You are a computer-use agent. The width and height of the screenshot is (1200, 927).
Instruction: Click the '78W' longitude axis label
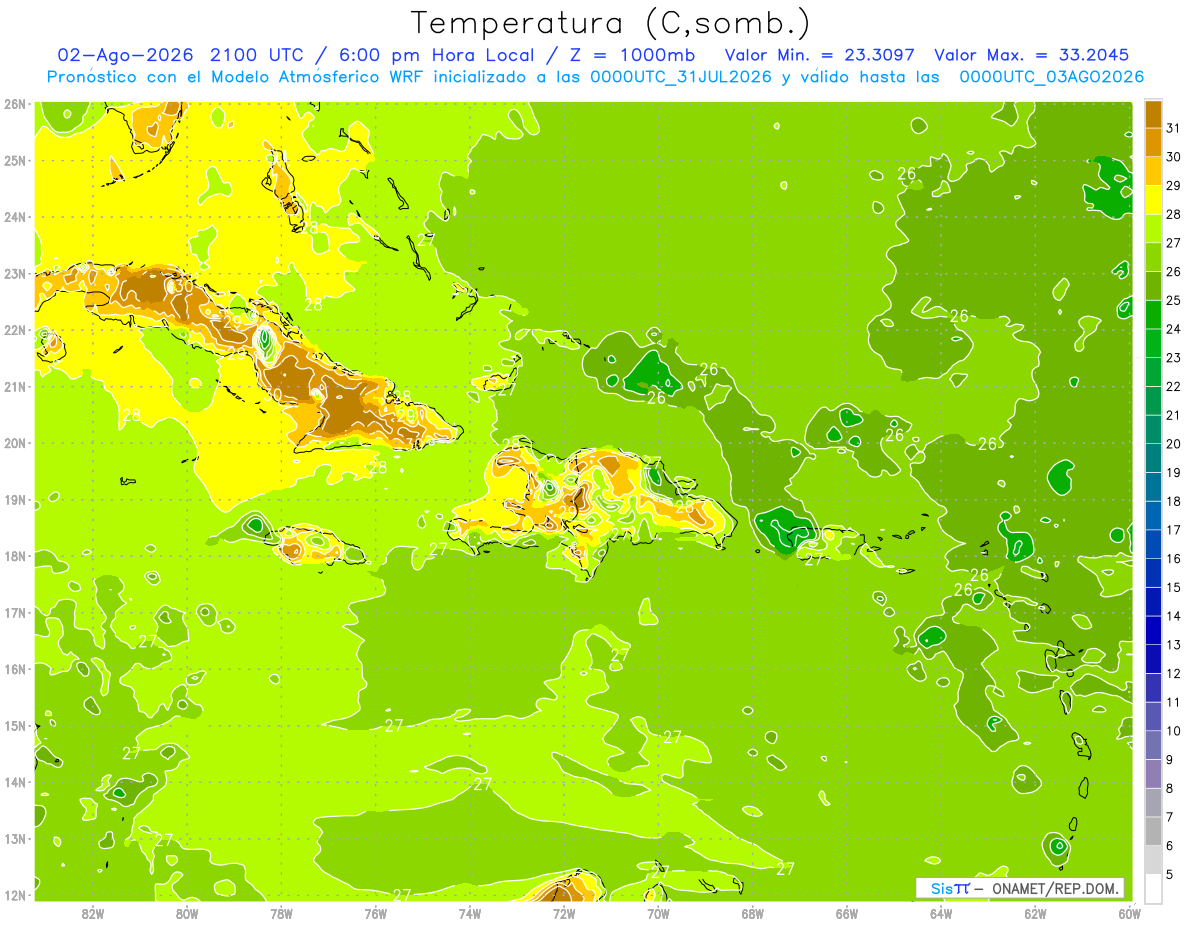pyautogui.click(x=281, y=914)
